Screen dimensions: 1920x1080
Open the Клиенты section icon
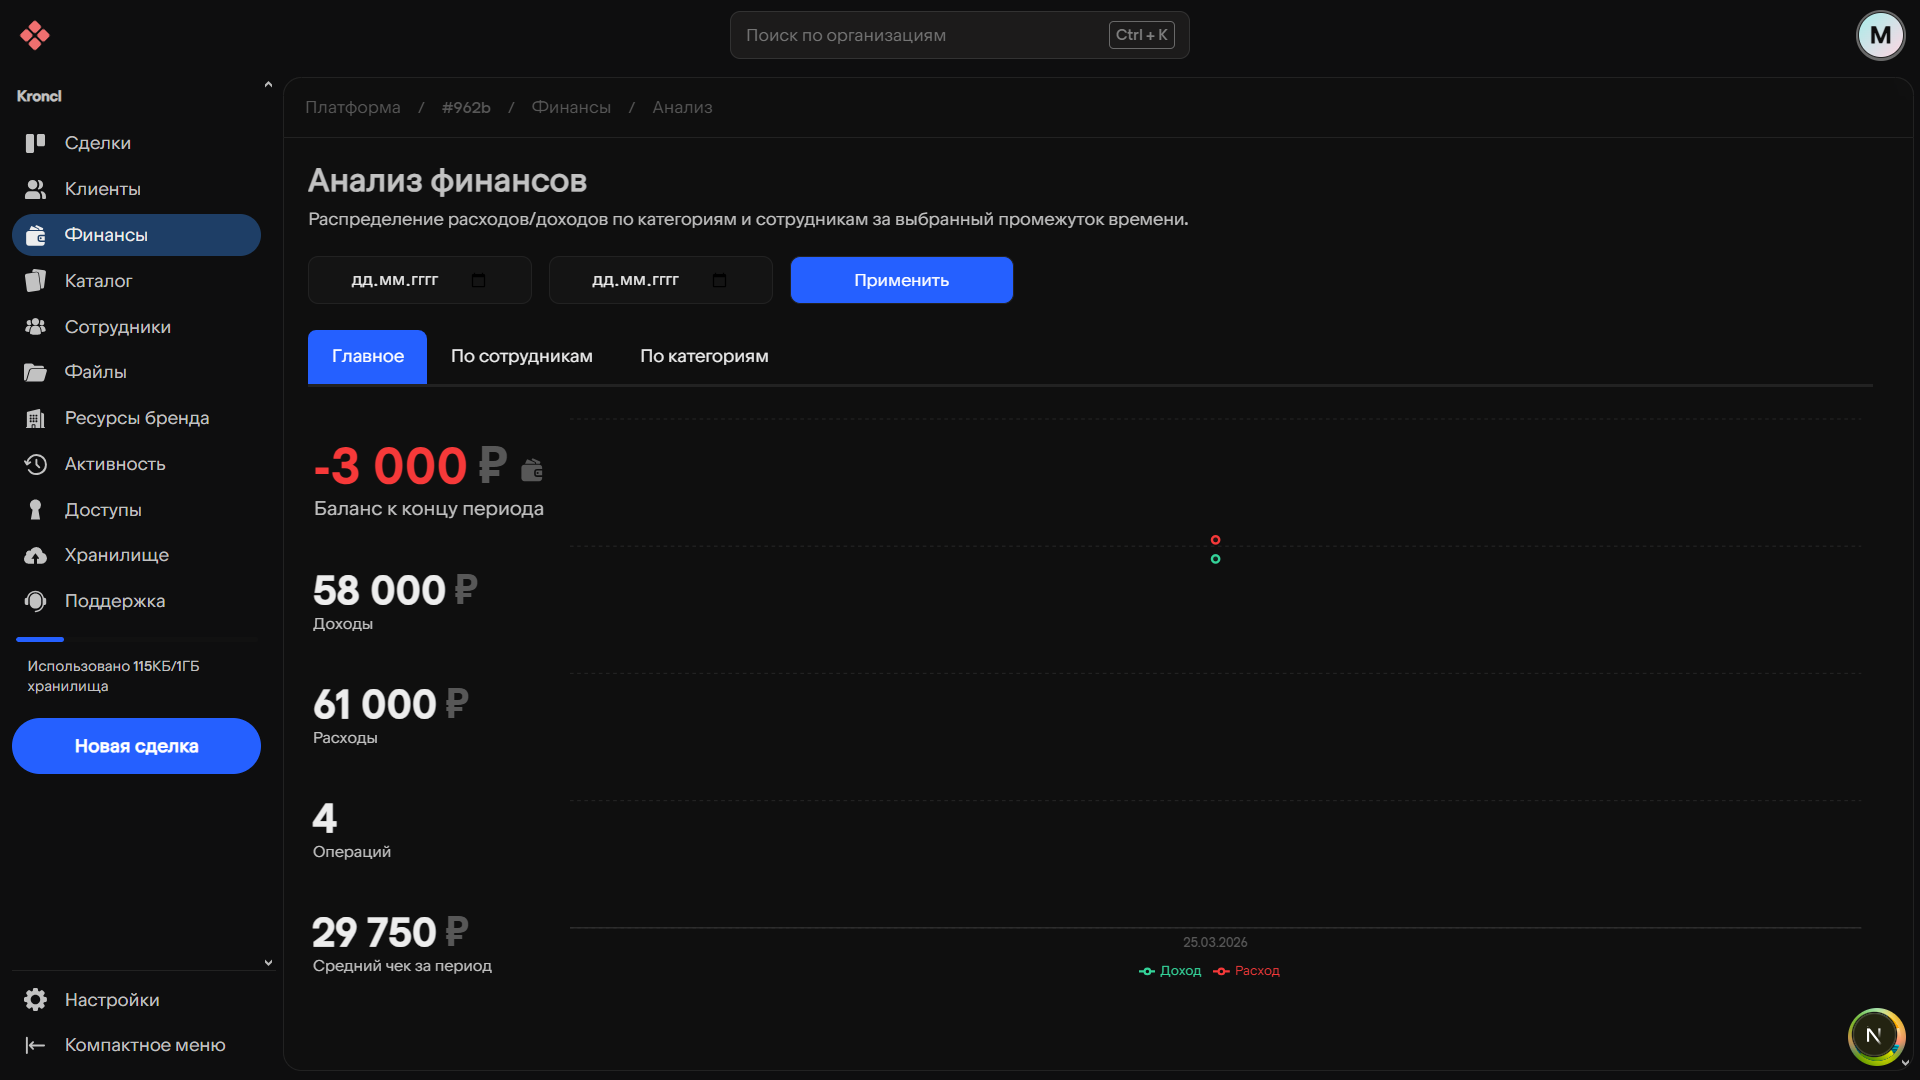point(35,189)
